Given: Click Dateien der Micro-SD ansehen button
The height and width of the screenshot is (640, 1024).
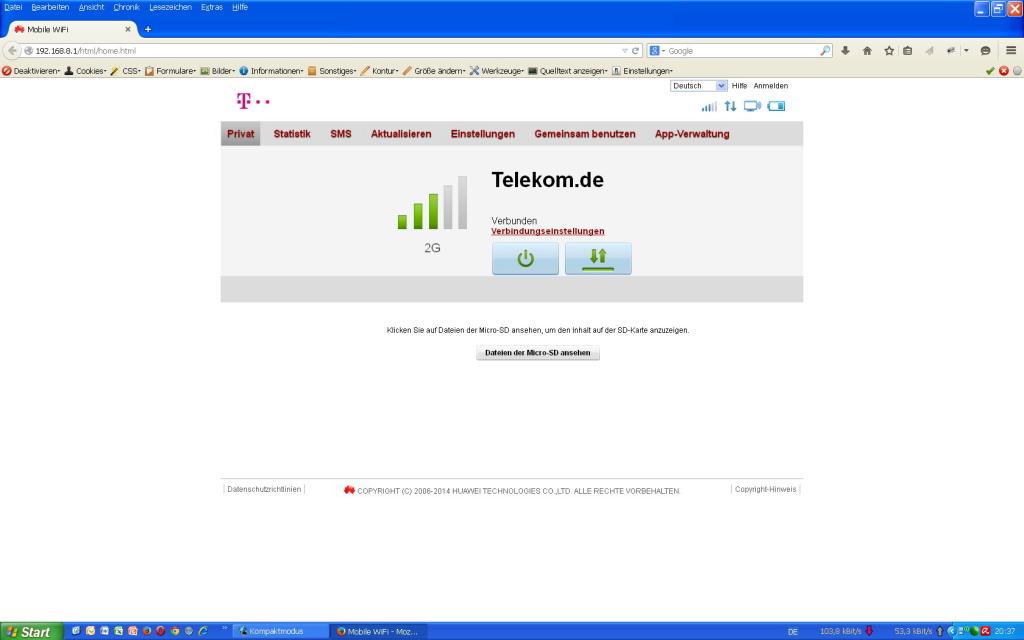Looking at the screenshot, I should tap(537, 353).
